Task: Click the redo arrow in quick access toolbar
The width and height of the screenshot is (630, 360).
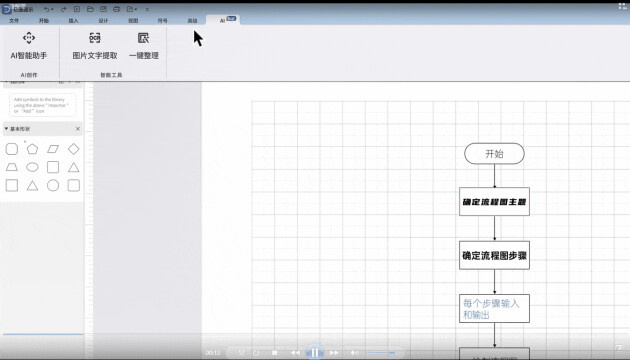Action: 63,9
